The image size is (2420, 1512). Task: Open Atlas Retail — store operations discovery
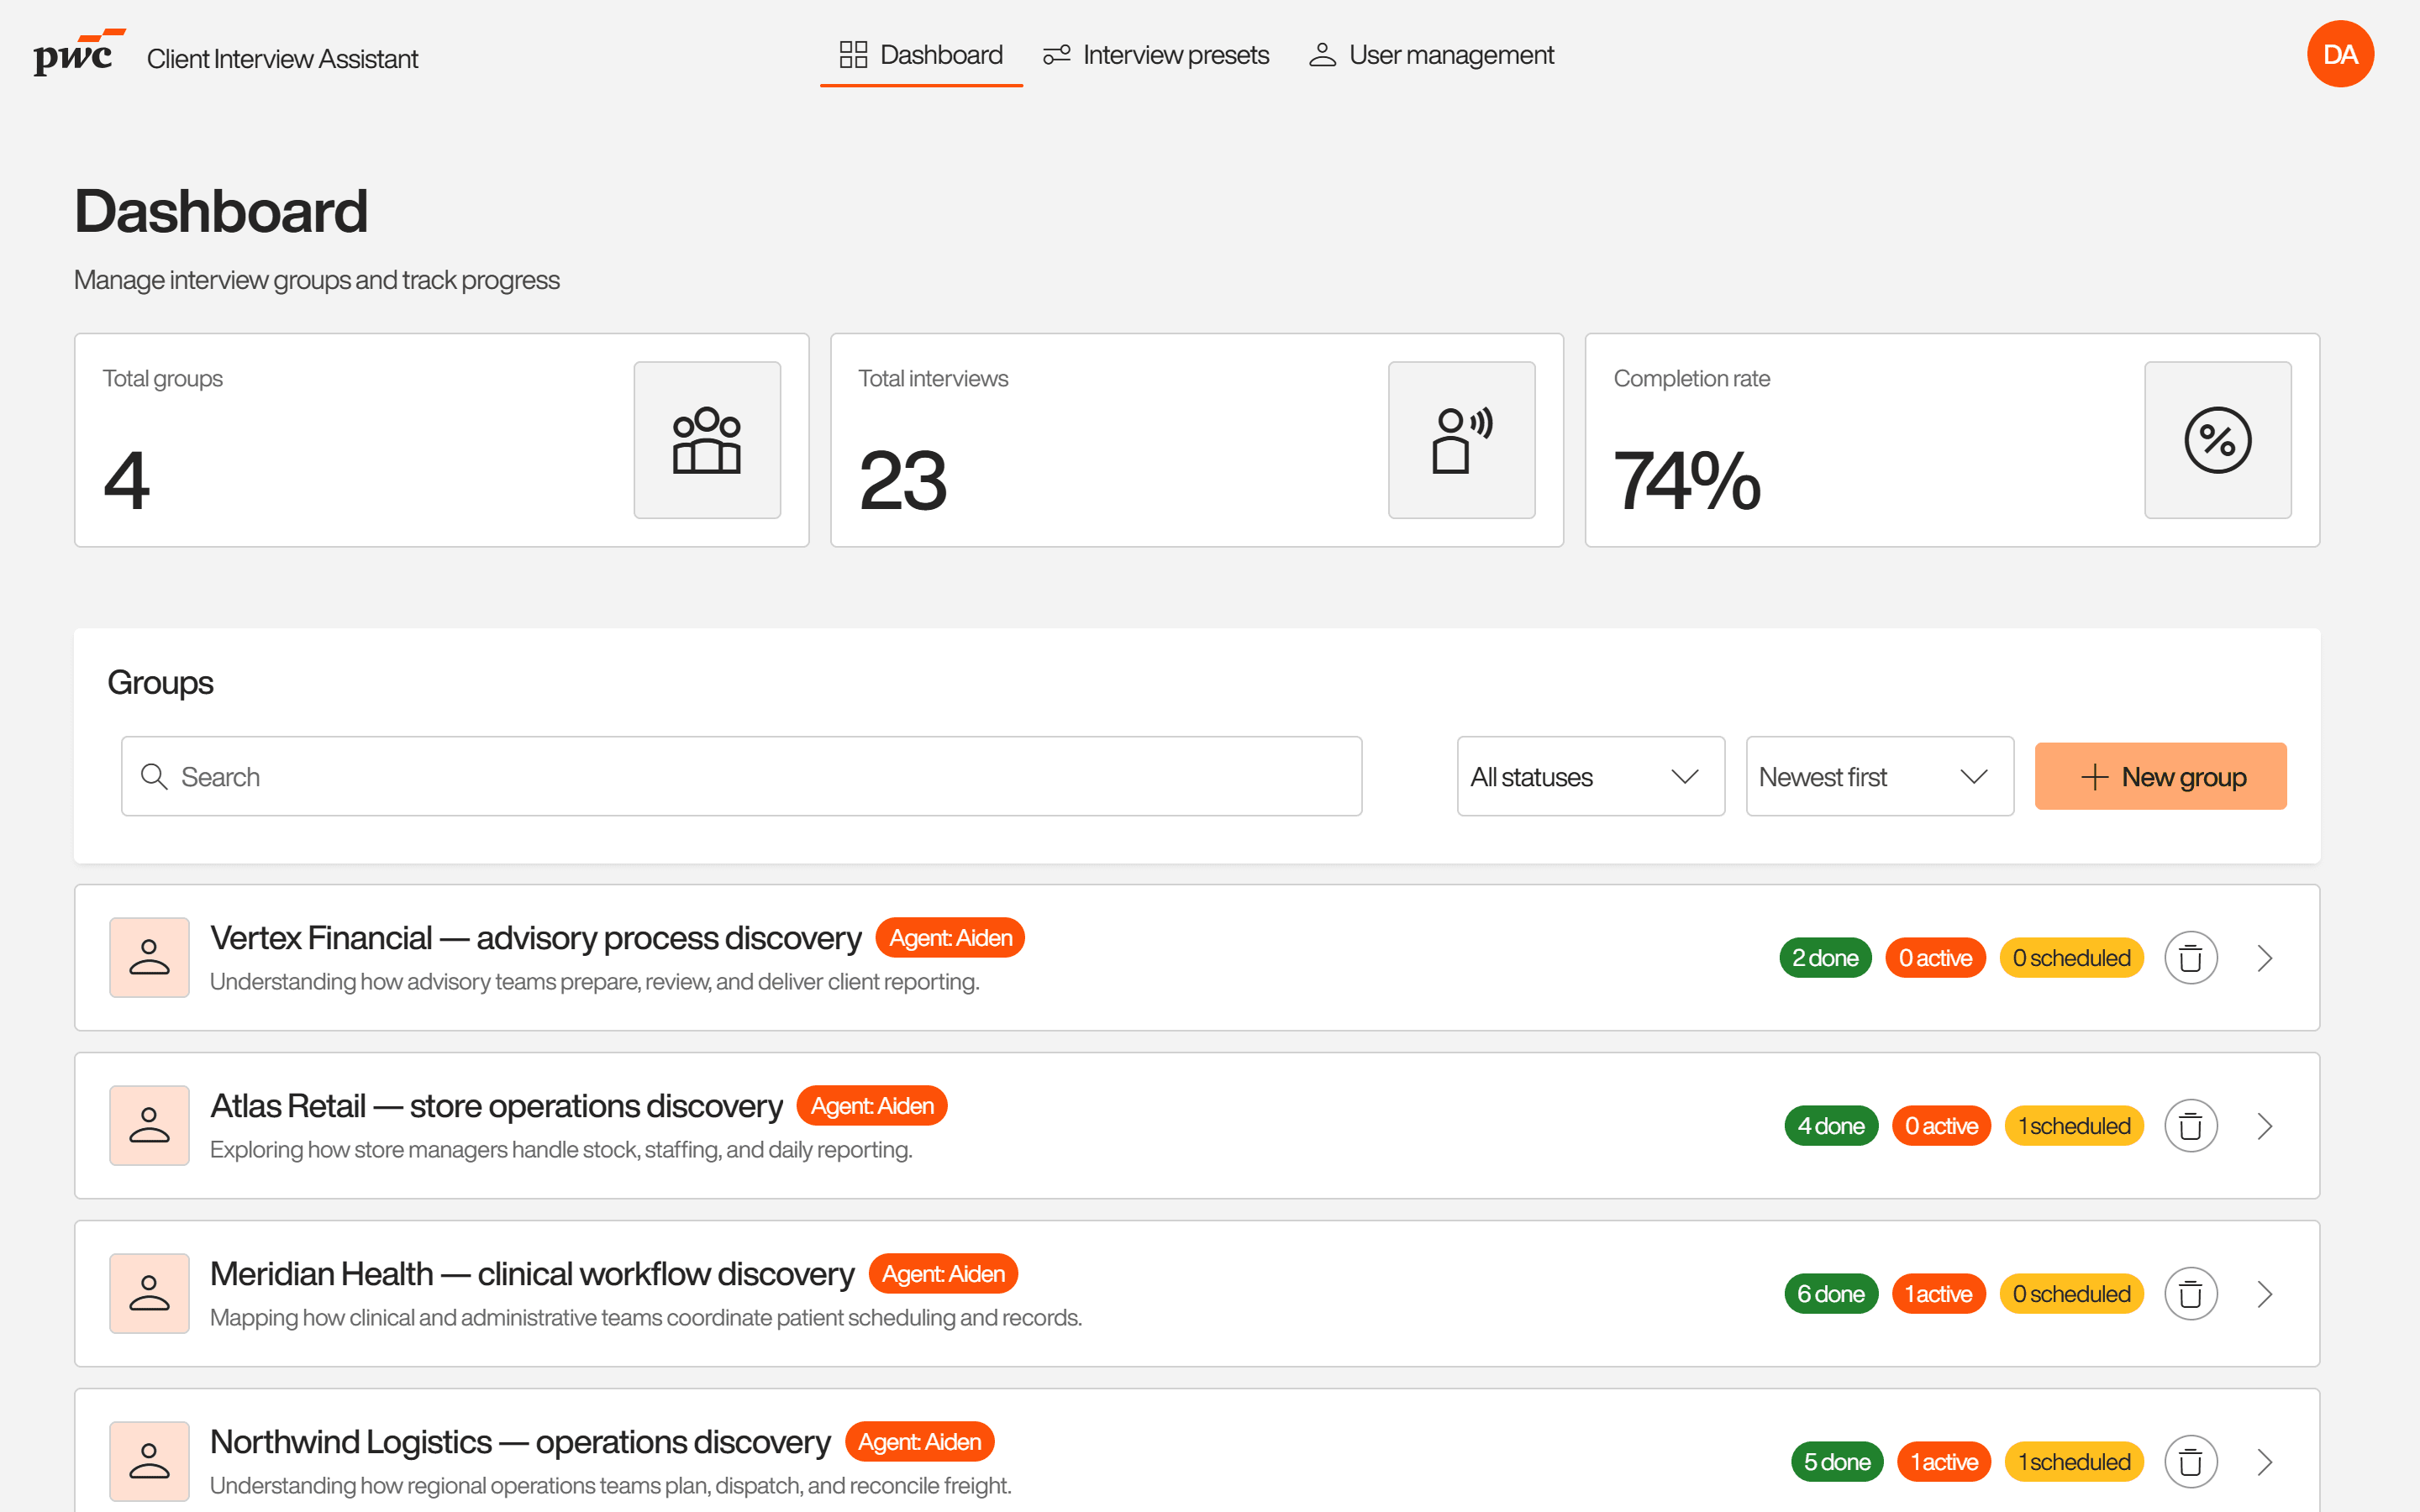point(496,1106)
